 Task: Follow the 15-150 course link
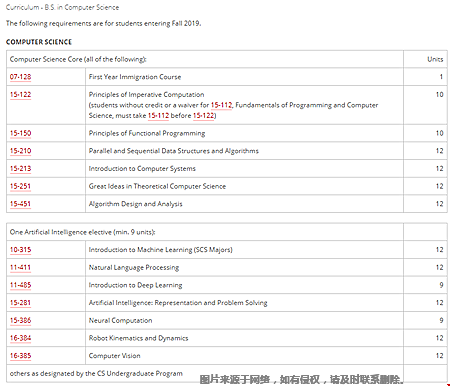pyautogui.click(x=20, y=133)
